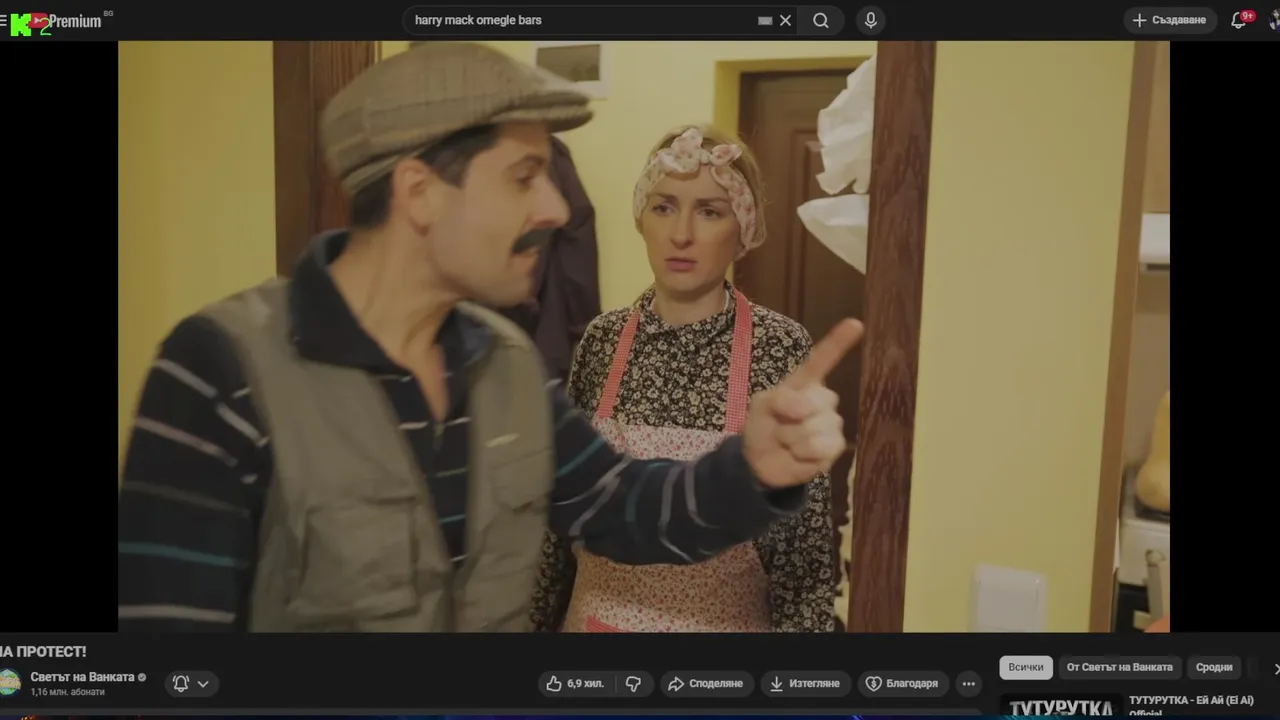Image resolution: width=1280 pixels, height=720 pixels.
Task: Open the Светът на Ванката channel name
Action: tap(82, 677)
